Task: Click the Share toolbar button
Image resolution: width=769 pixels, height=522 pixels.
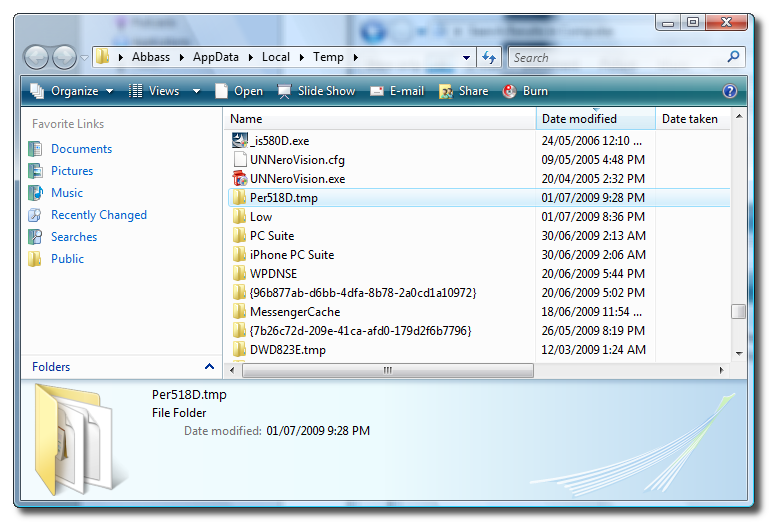Action: click(x=463, y=91)
